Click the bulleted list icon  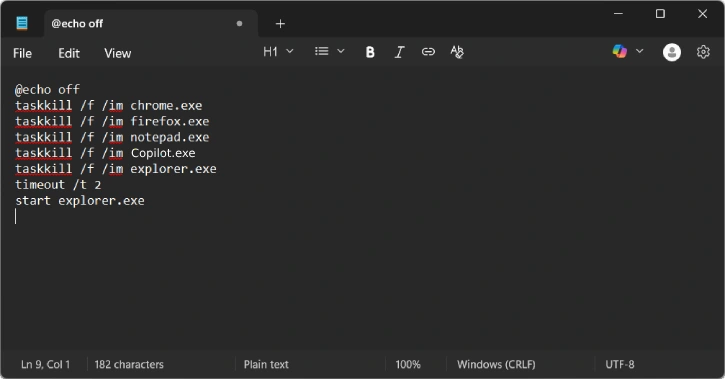(x=321, y=51)
